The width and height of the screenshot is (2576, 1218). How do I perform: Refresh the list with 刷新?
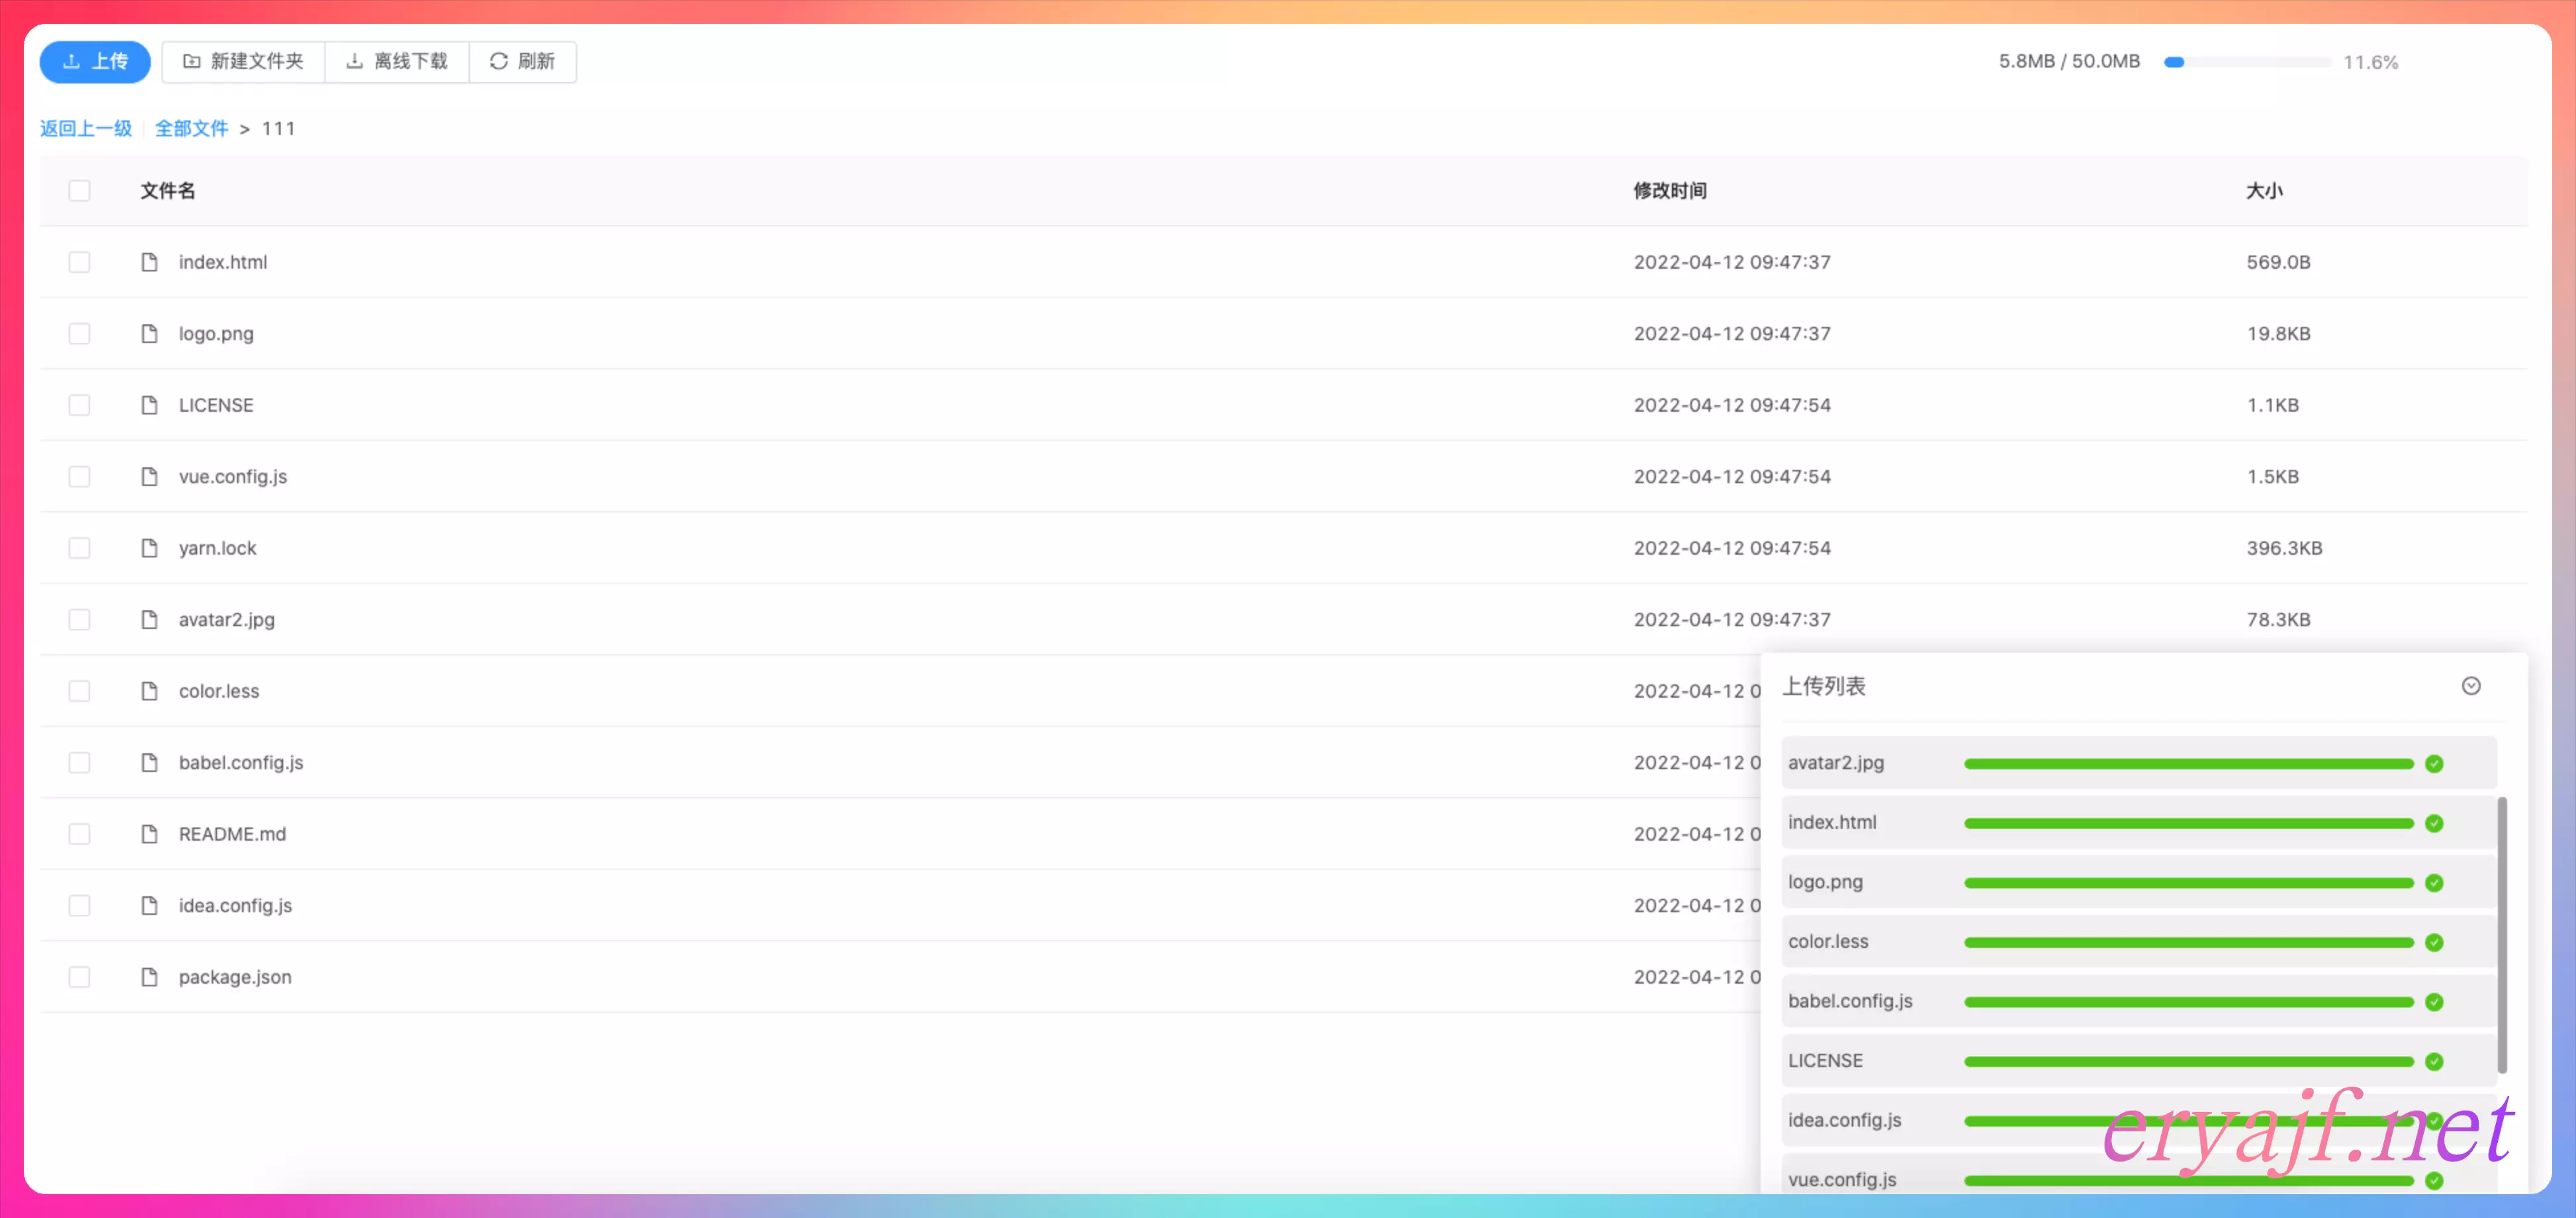coord(522,62)
